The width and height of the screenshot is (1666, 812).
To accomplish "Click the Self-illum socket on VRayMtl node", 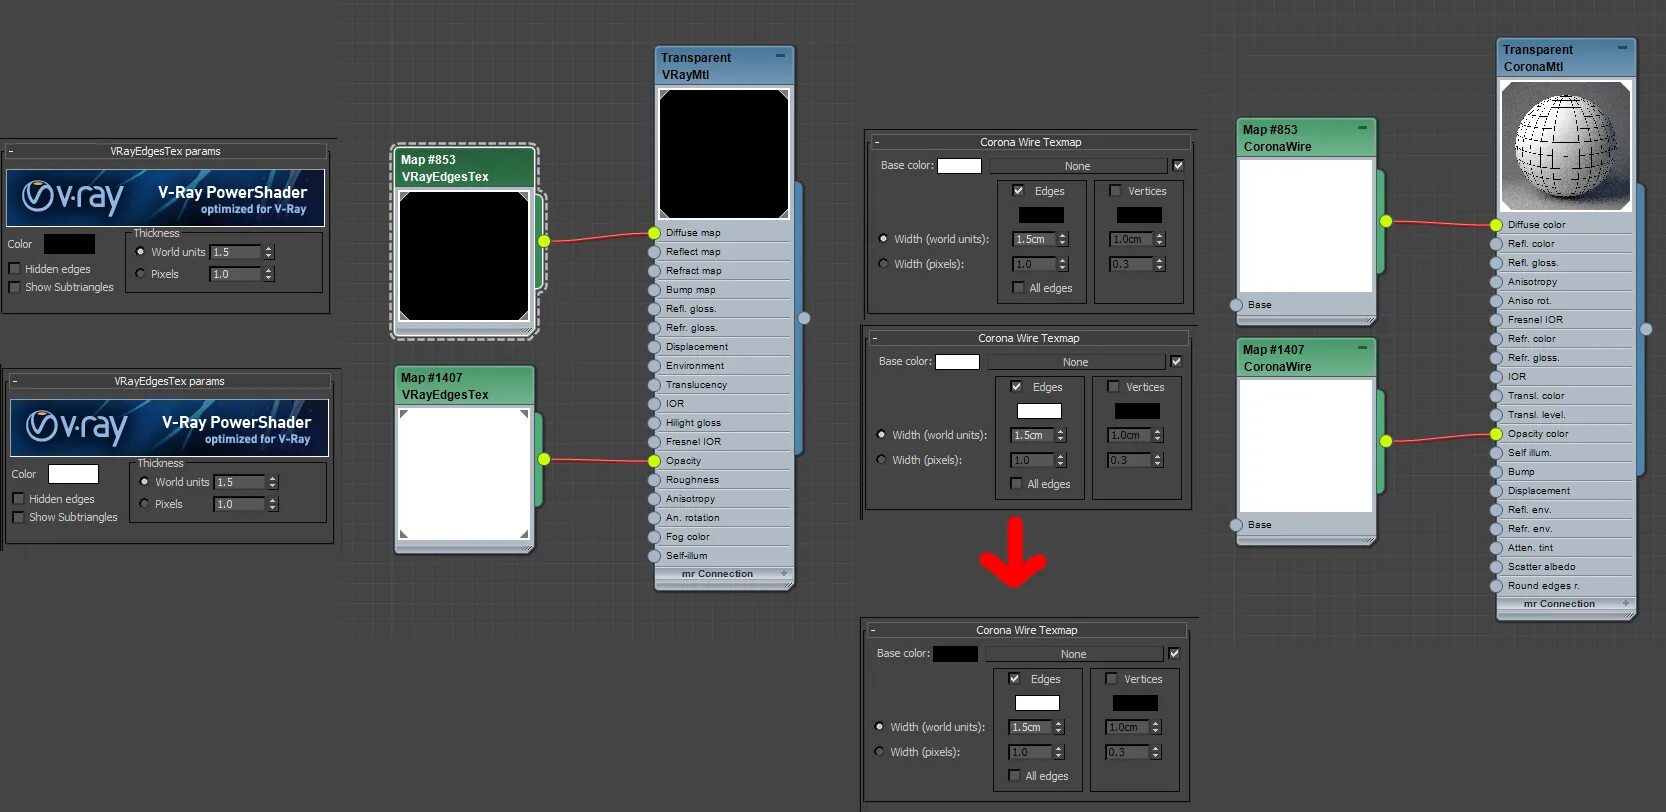I will click(x=654, y=556).
